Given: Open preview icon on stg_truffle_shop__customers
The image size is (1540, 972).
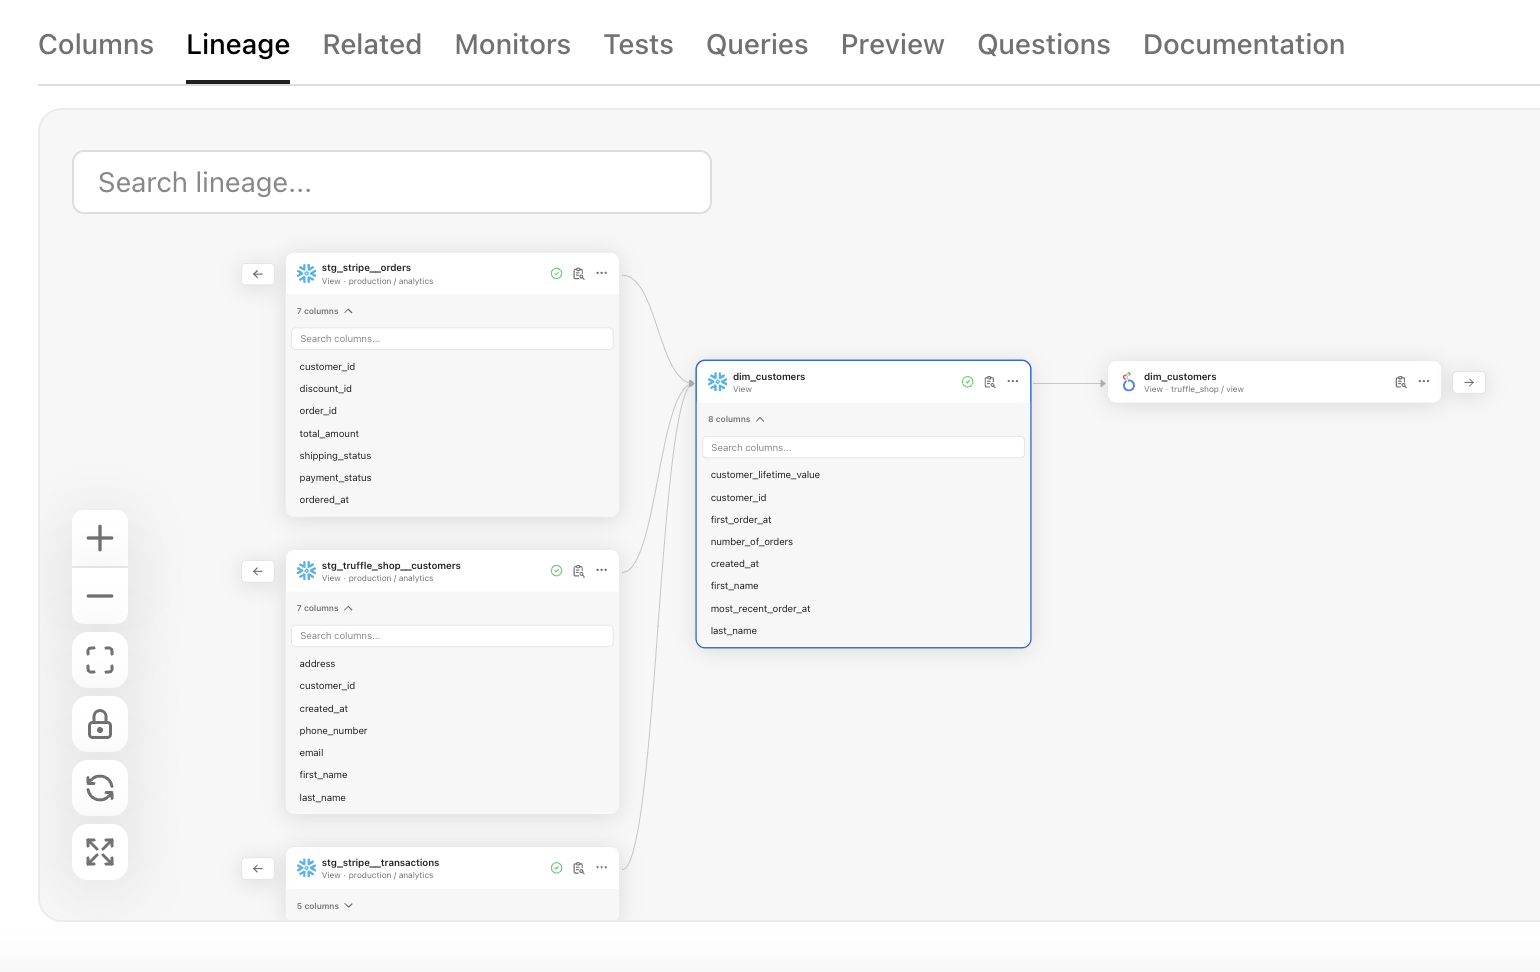Looking at the screenshot, I should click(579, 571).
